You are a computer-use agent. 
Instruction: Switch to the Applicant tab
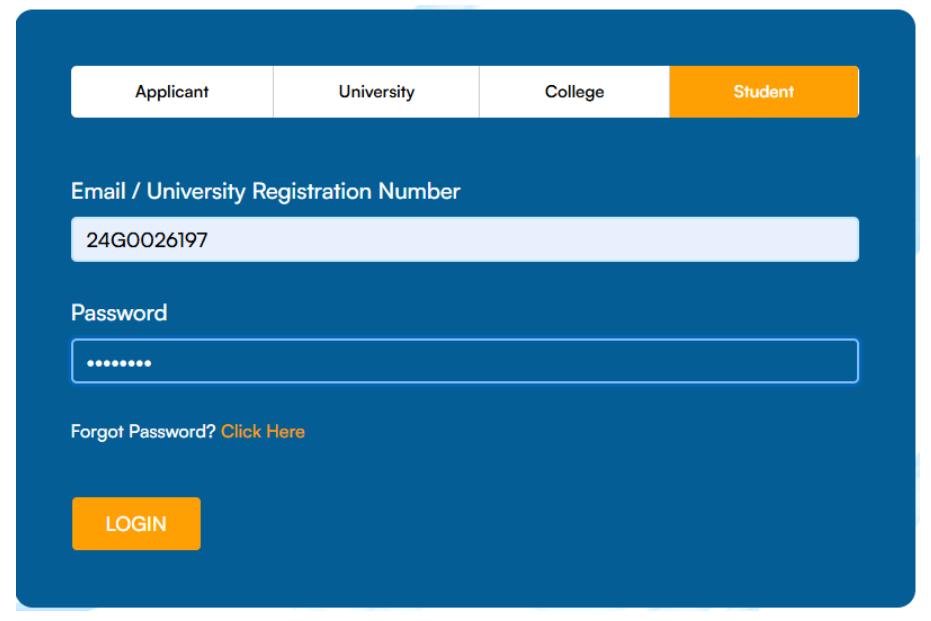(172, 92)
